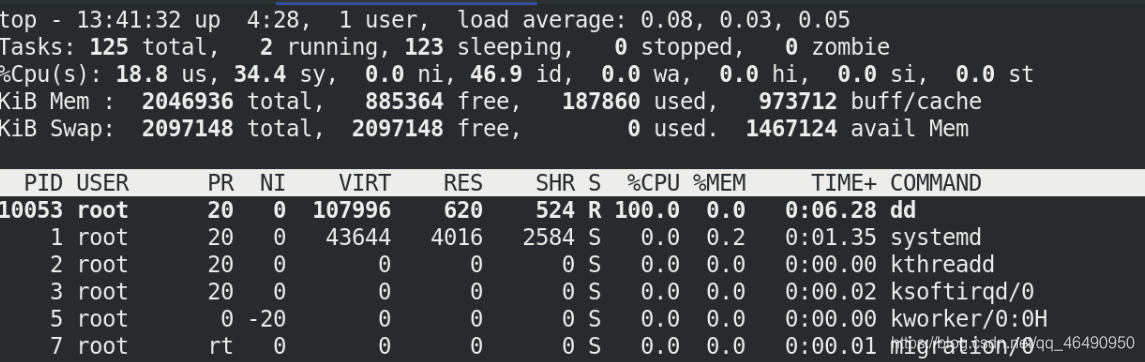Select PID 10053 in the dd row

point(31,210)
